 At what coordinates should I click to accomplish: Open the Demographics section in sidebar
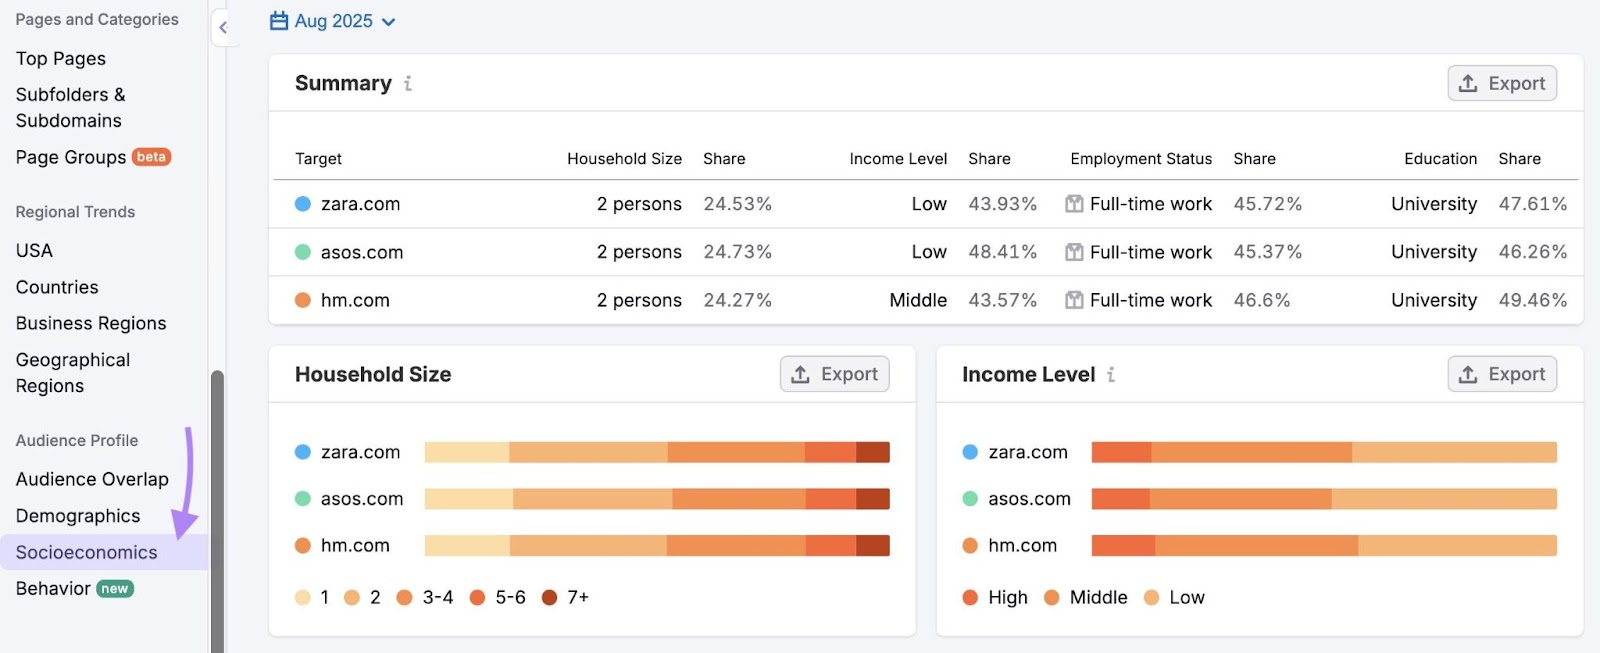[x=78, y=516]
